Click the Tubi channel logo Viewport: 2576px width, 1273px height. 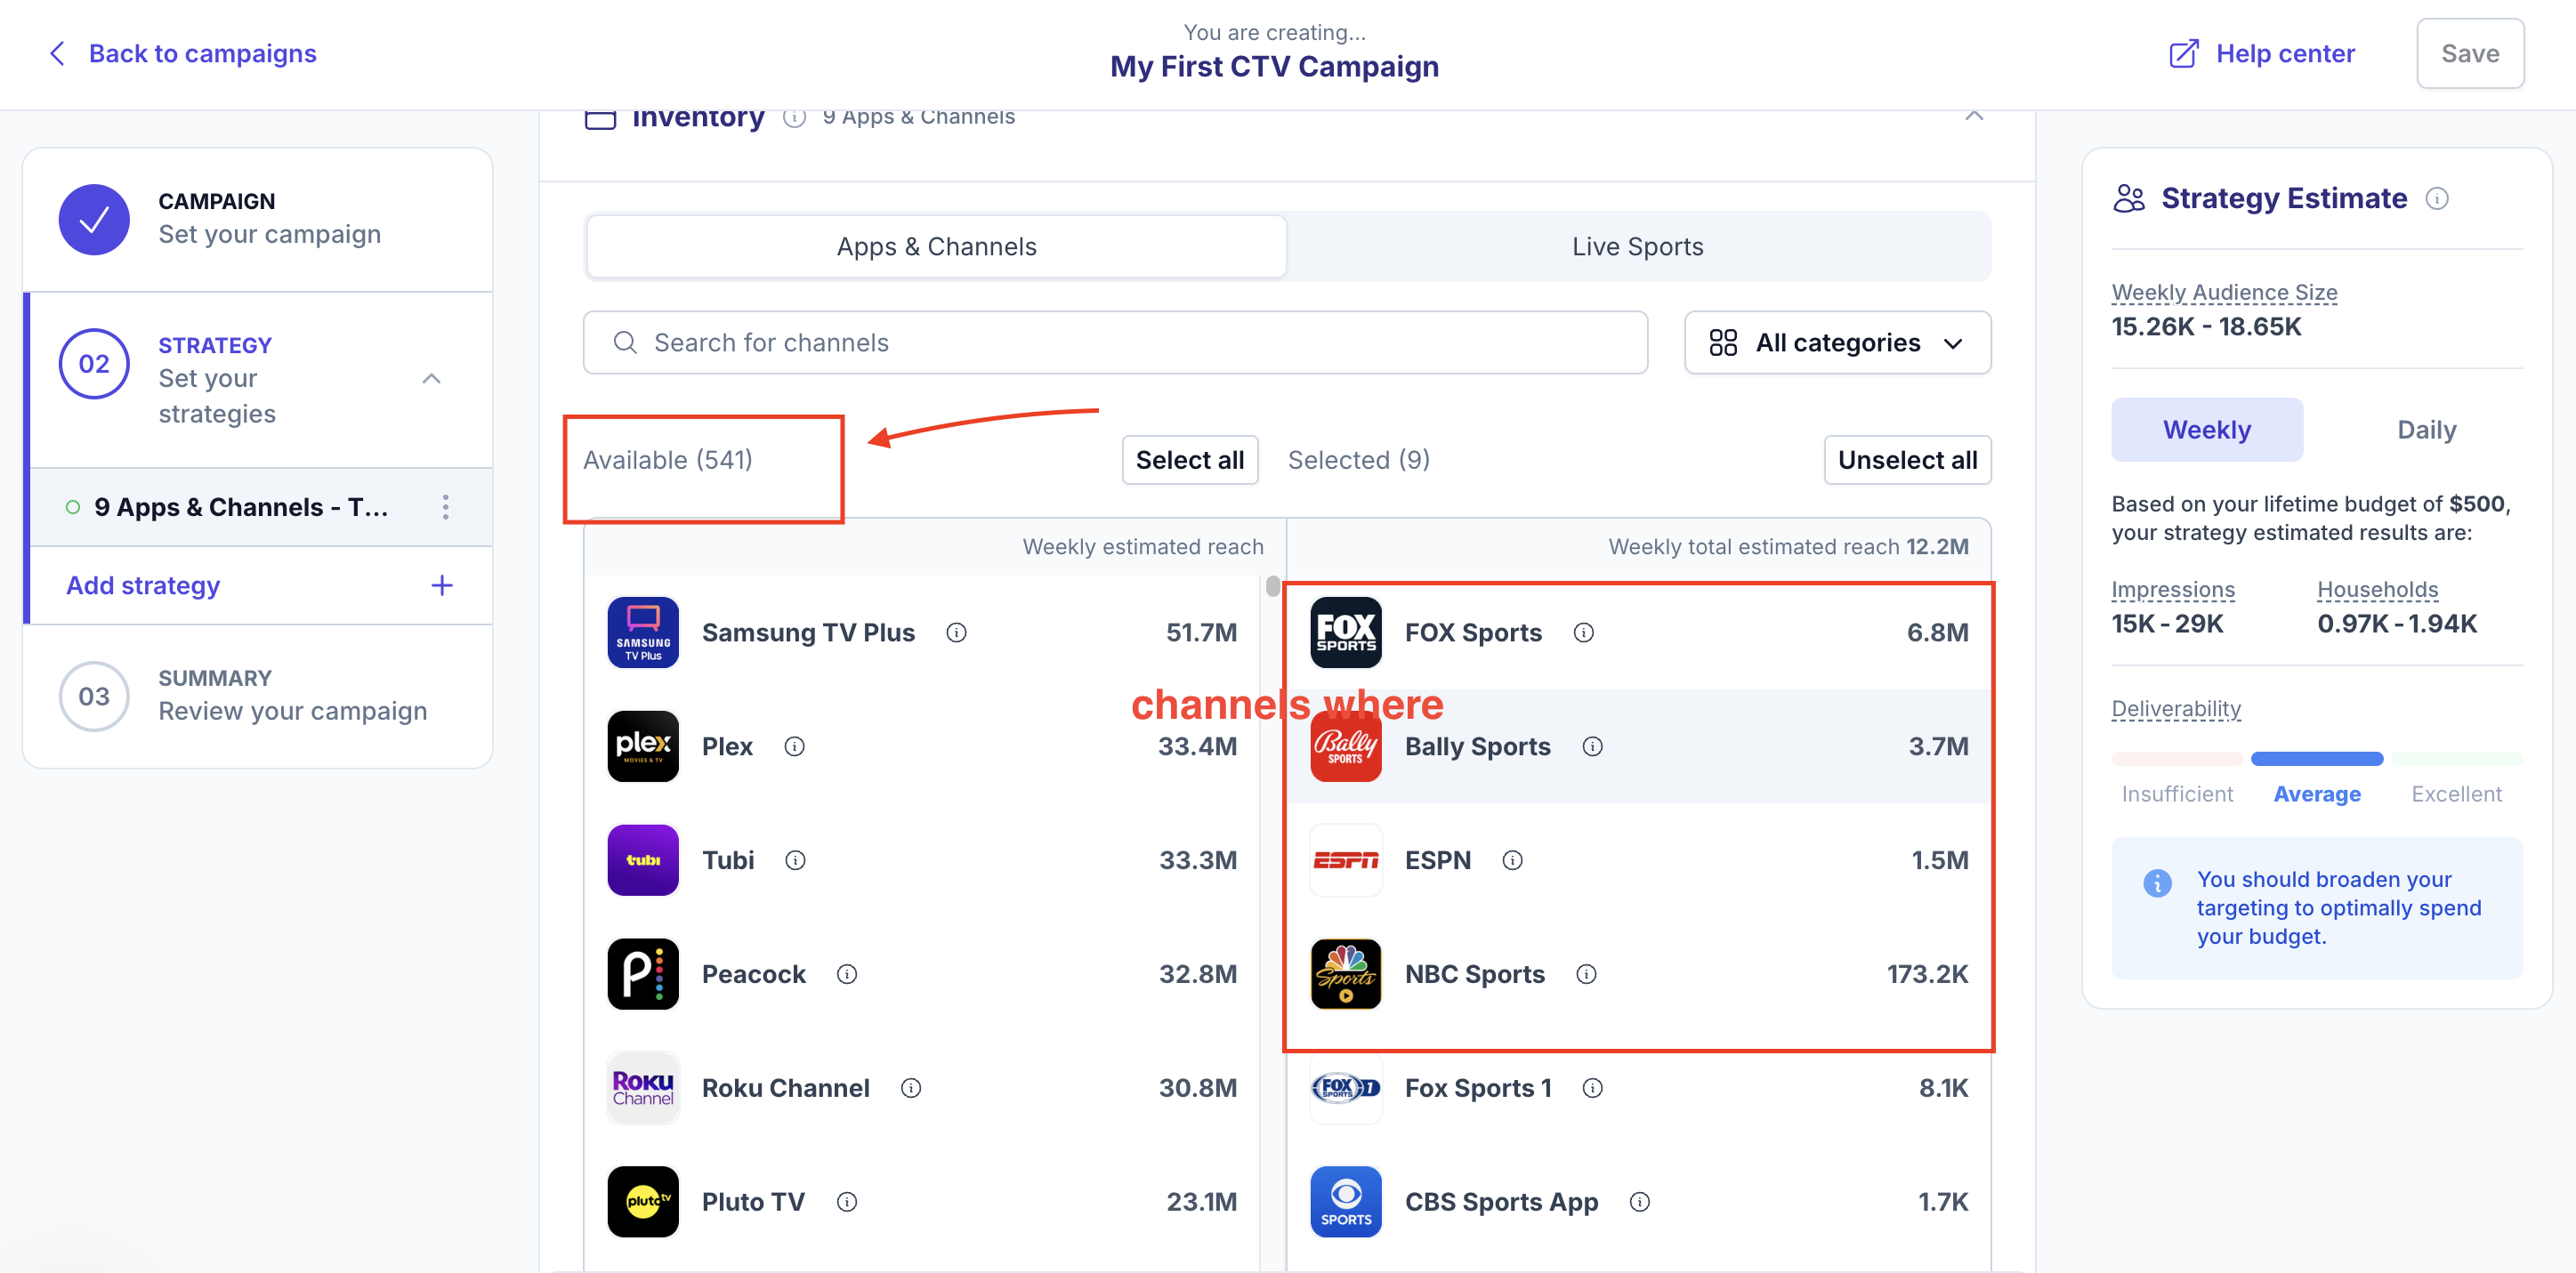click(x=643, y=860)
